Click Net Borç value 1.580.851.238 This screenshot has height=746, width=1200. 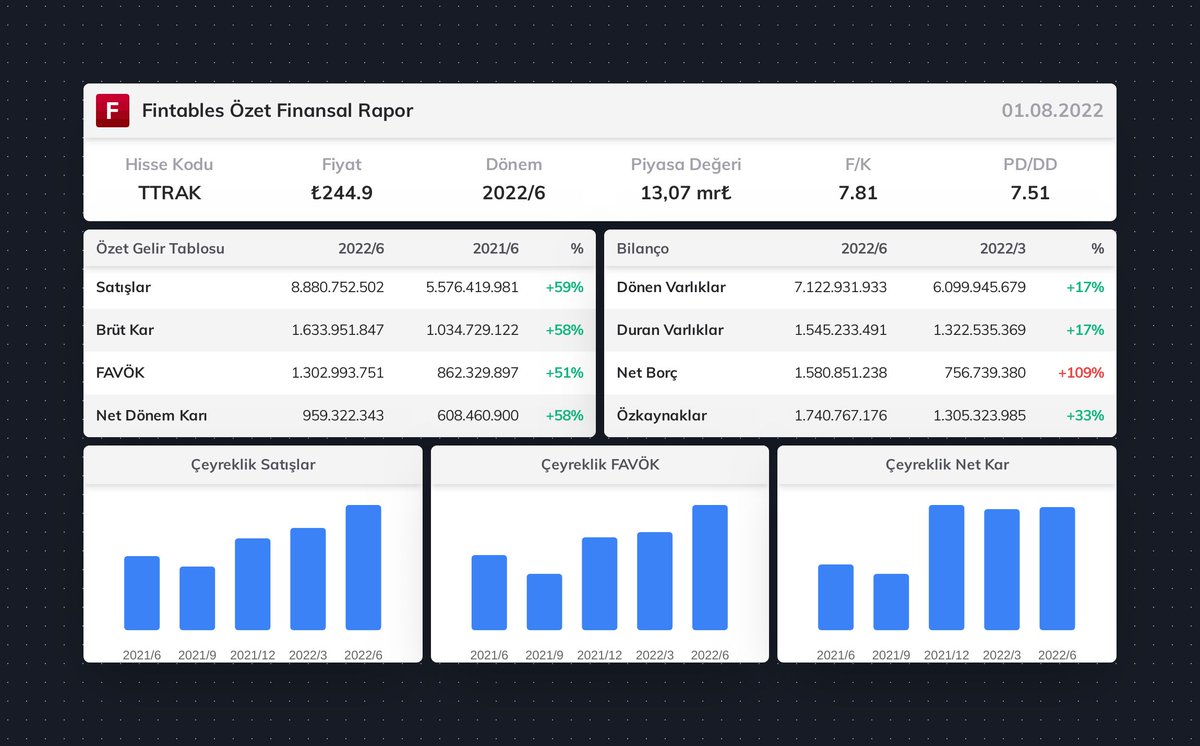pyautogui.click(x=840, y=373)
